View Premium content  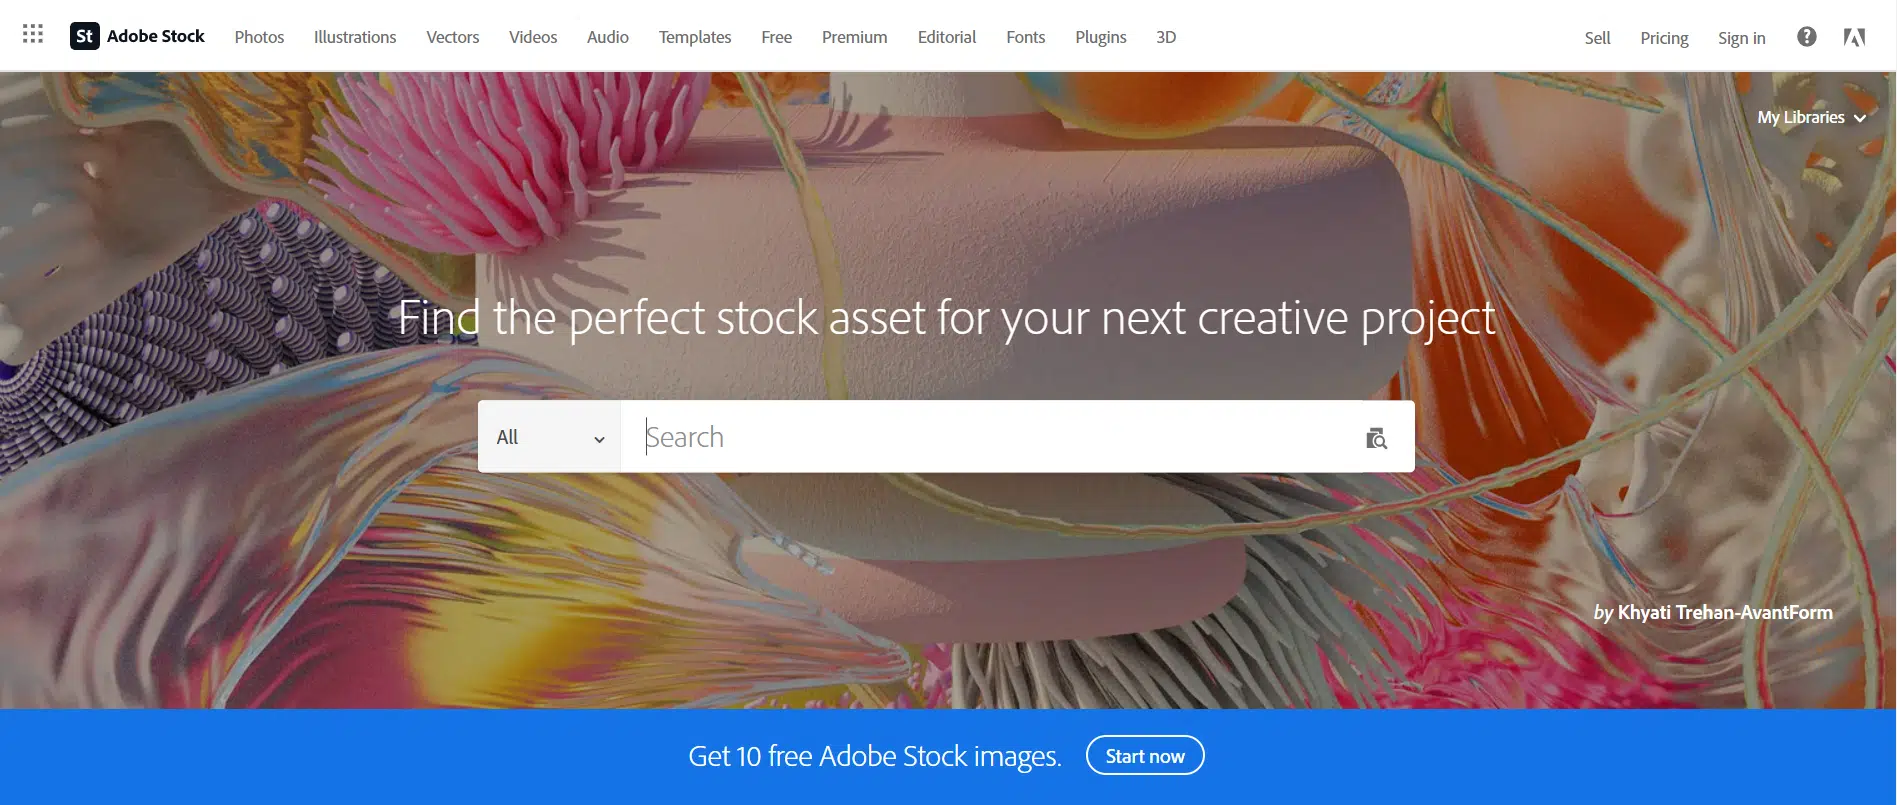[854, 37]
